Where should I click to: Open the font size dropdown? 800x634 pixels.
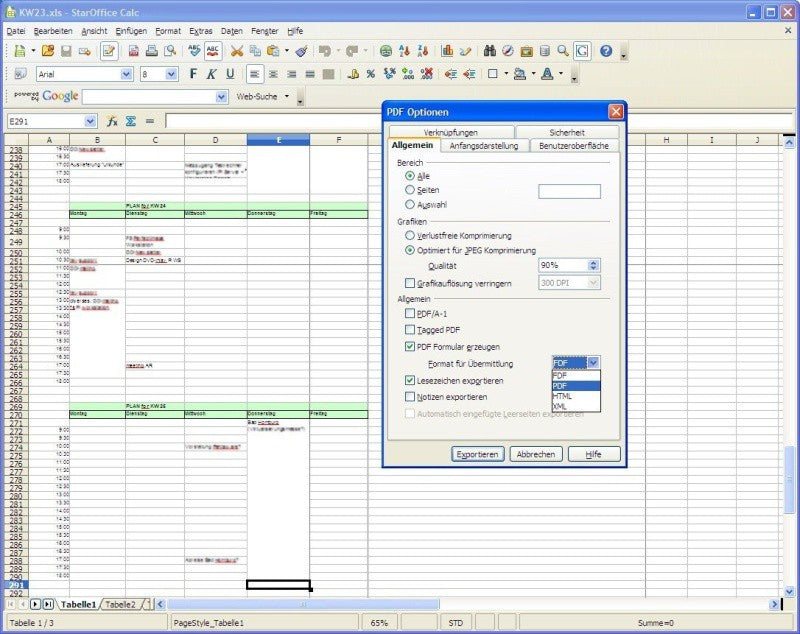click(171, 74)
